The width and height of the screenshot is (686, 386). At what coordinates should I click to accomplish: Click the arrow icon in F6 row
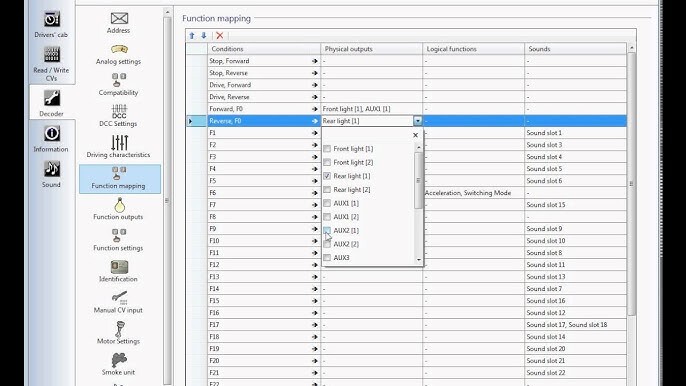(315, 193)
